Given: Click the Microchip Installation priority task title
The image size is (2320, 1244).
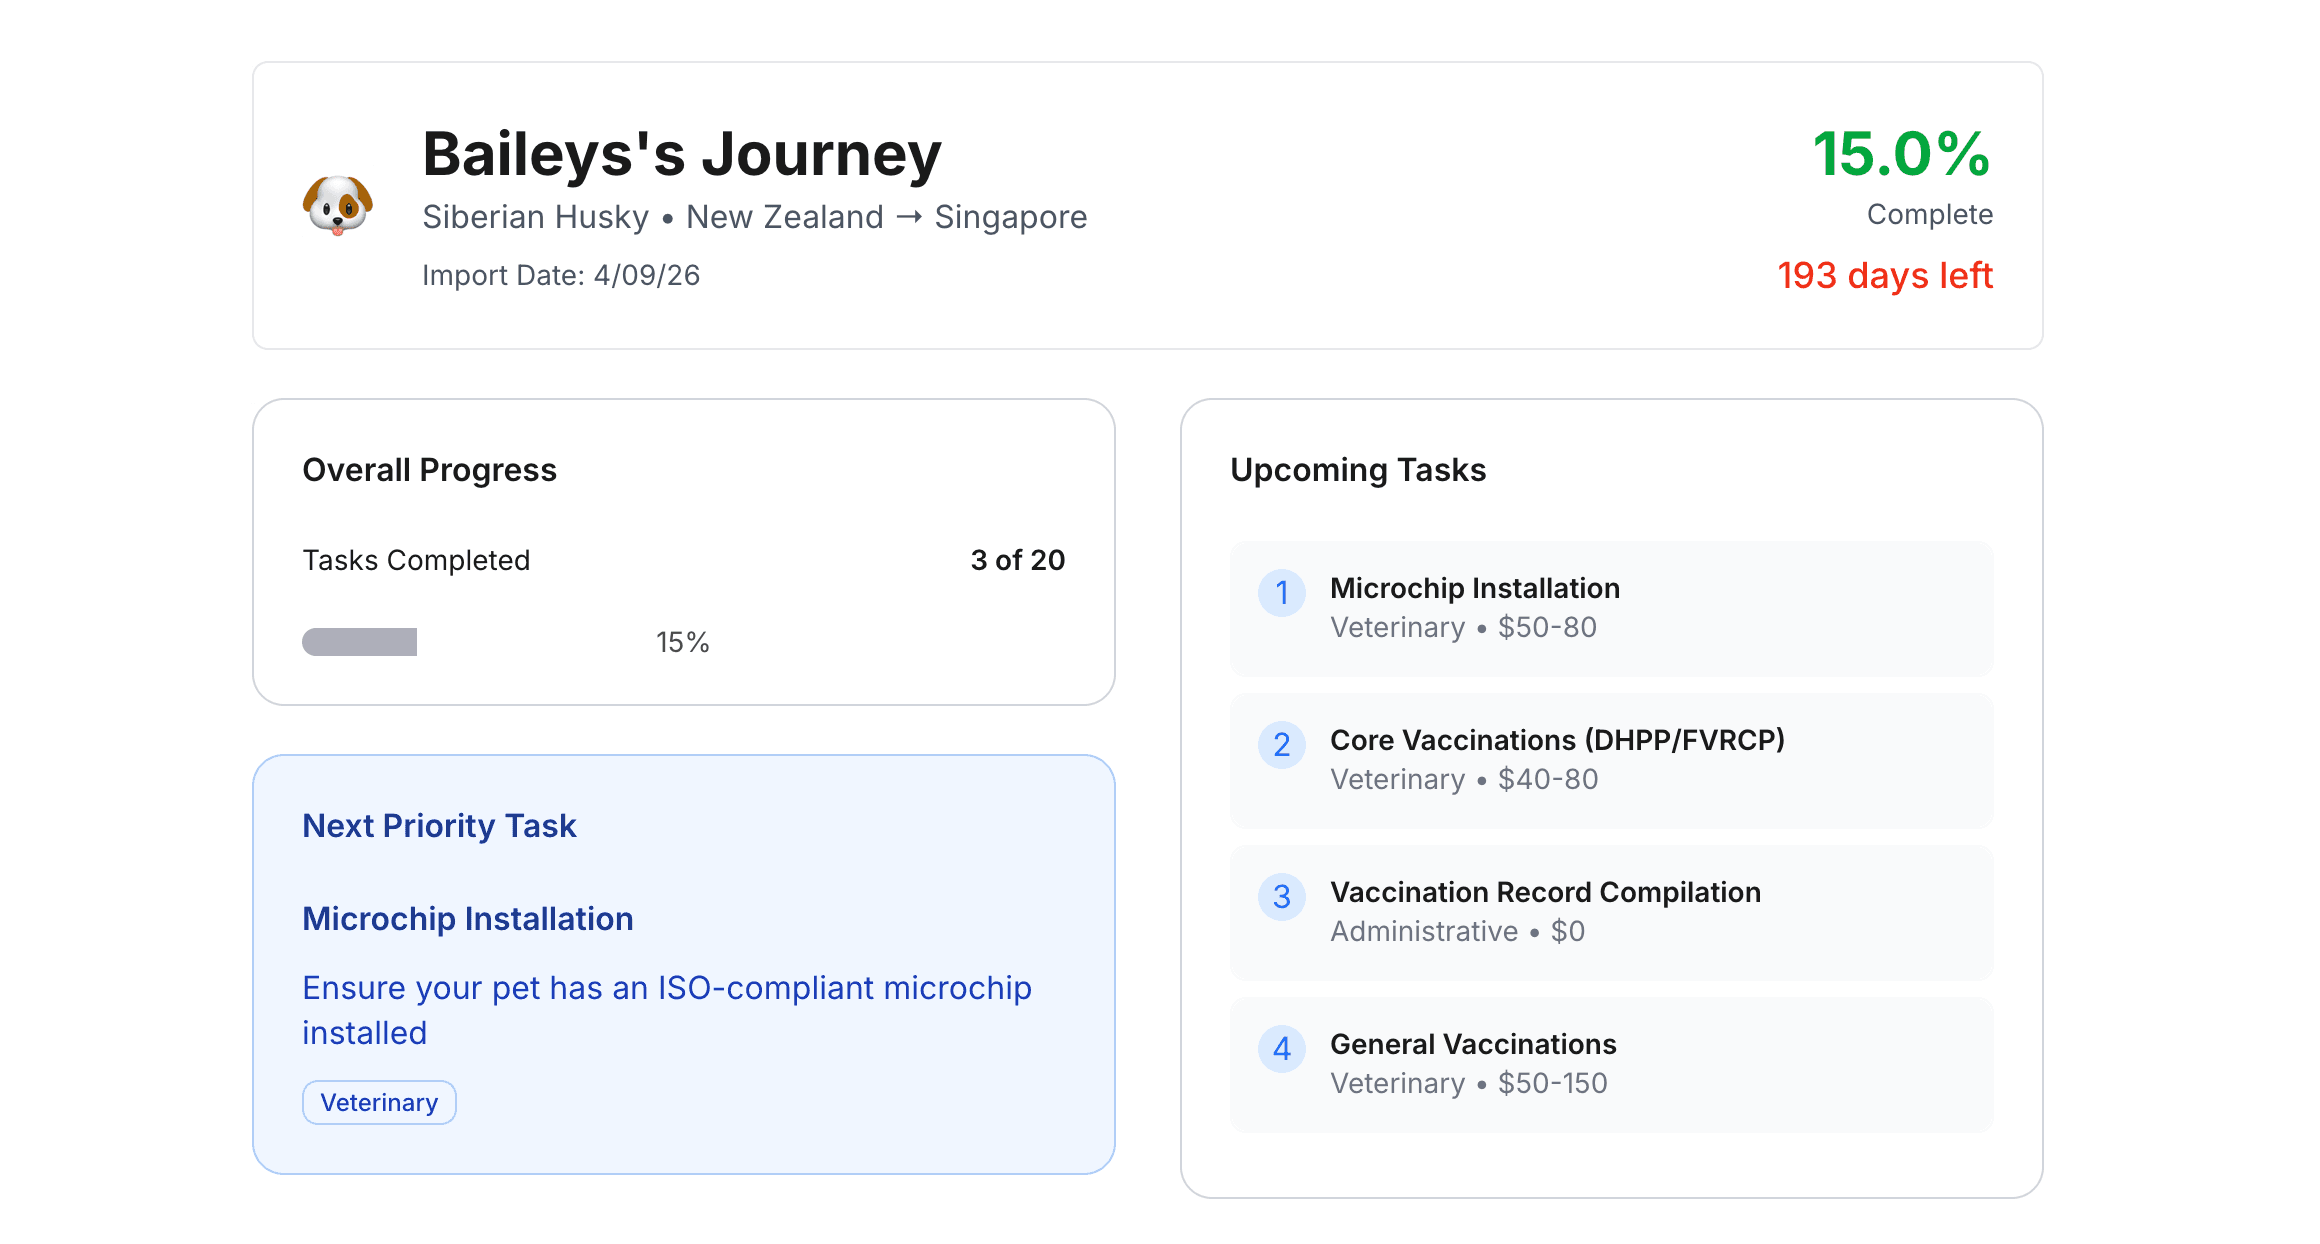Looking at the screenshot, I should pos(467,919).
